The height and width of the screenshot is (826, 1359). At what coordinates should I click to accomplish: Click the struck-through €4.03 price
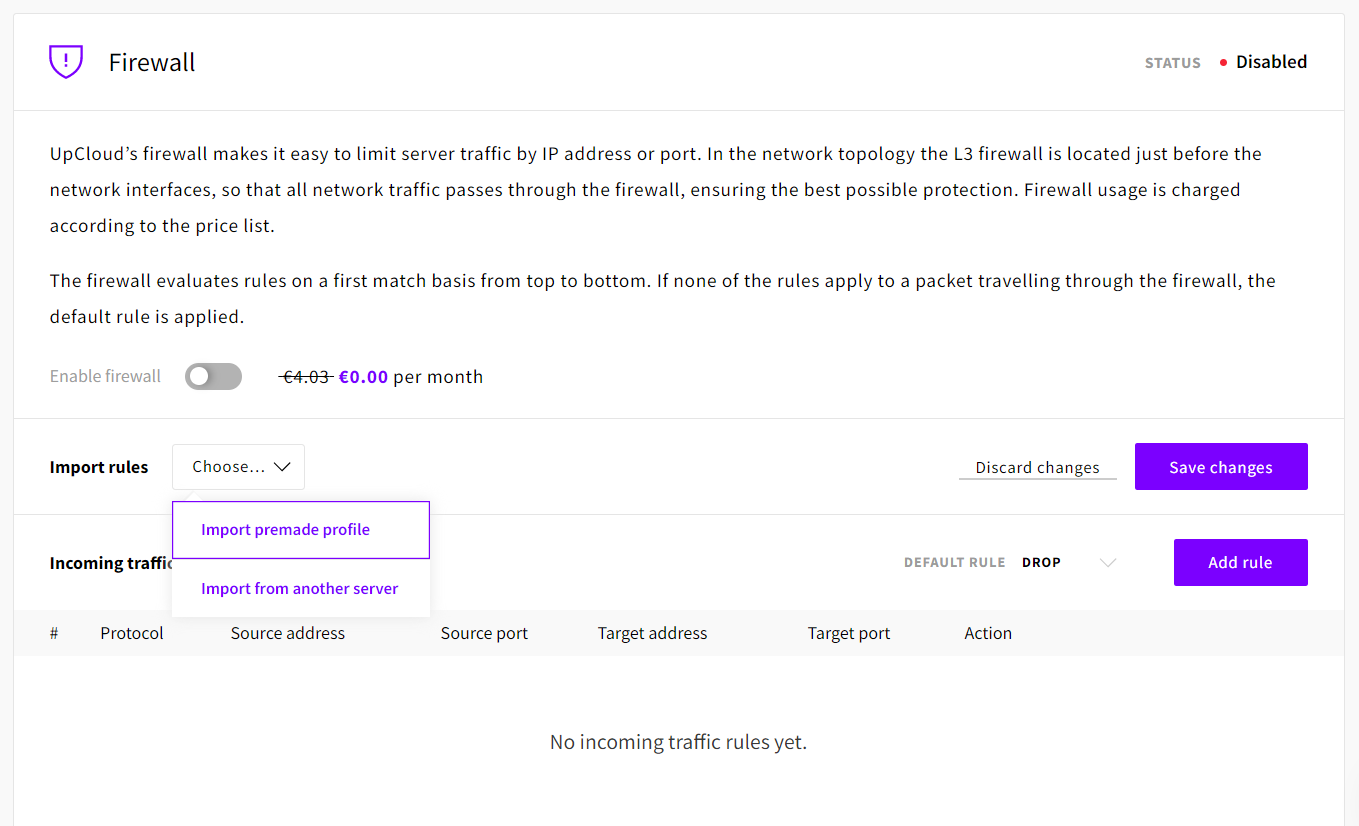point(306,377)
